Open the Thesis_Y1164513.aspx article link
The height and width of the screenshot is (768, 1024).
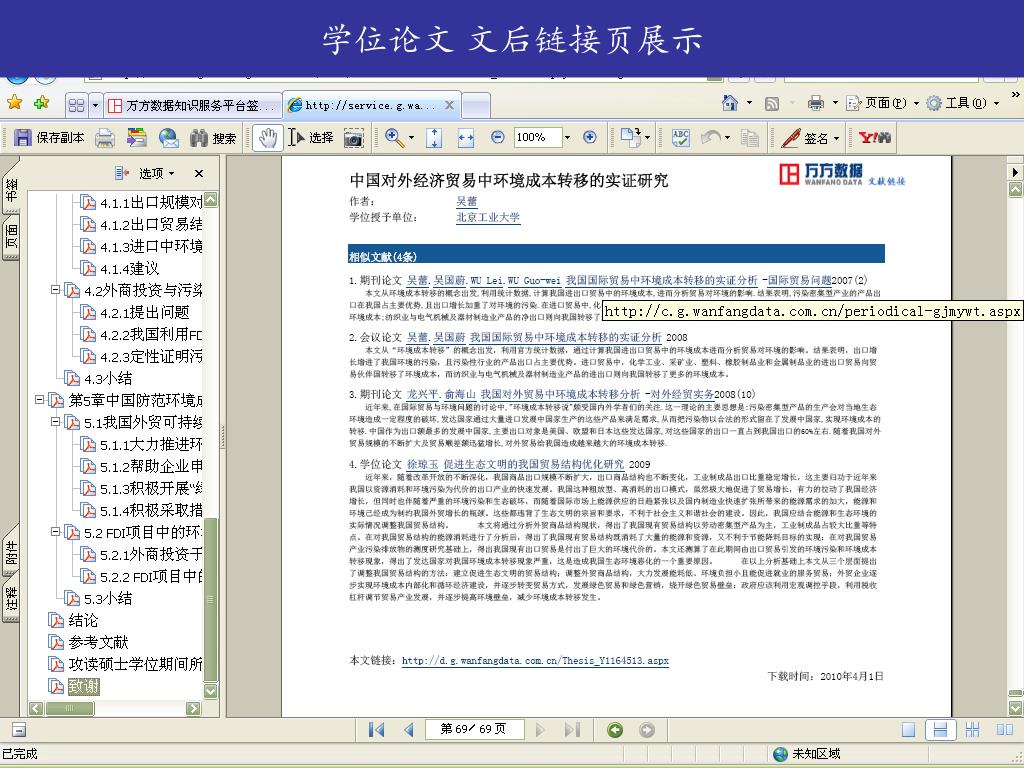[535, 660]
